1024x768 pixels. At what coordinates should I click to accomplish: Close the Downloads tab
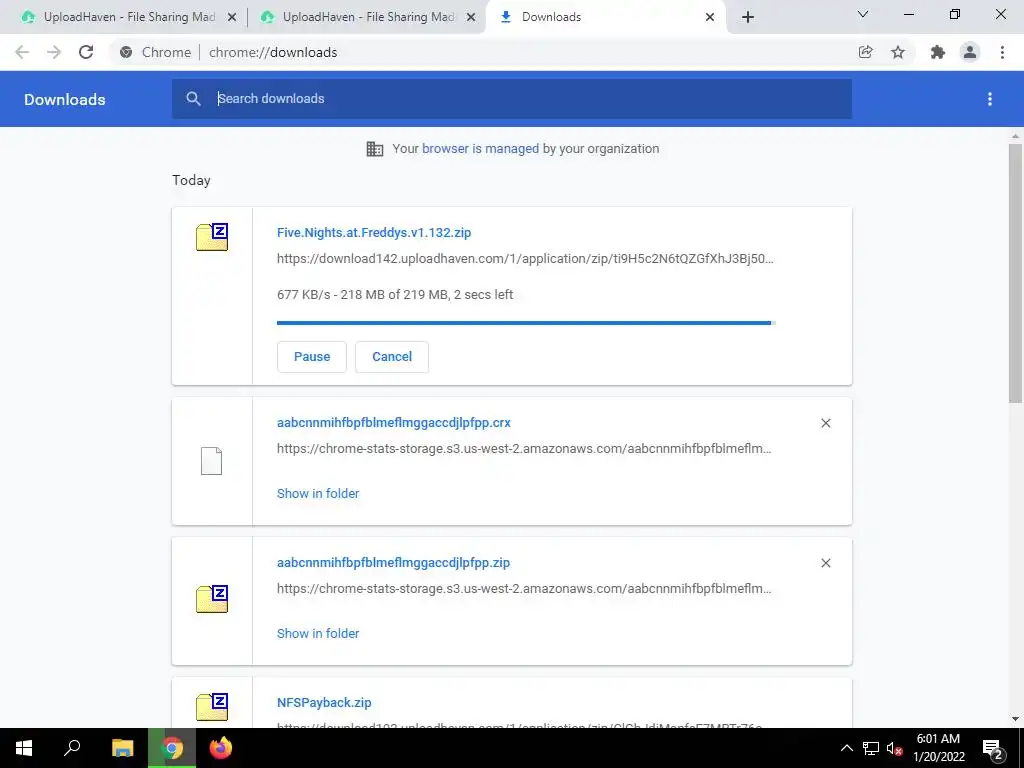(710, 17)
